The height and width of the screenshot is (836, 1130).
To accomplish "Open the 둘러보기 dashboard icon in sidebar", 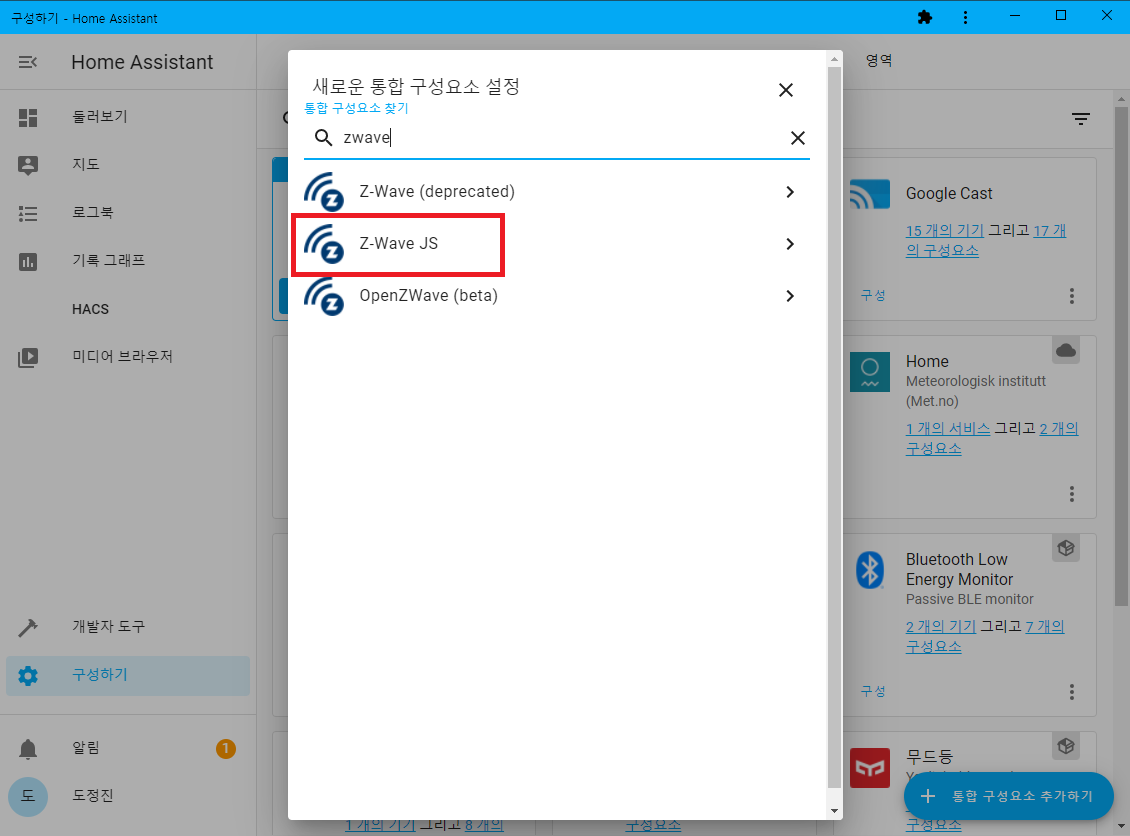I will pyautogui.click(x=27, y=117).
